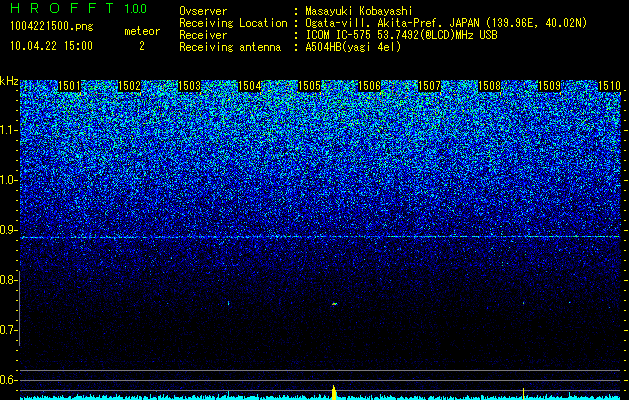The height and width of the screenshot is (400, 629).
Task: Click the 1506 time marker
Action: point(369,86)
